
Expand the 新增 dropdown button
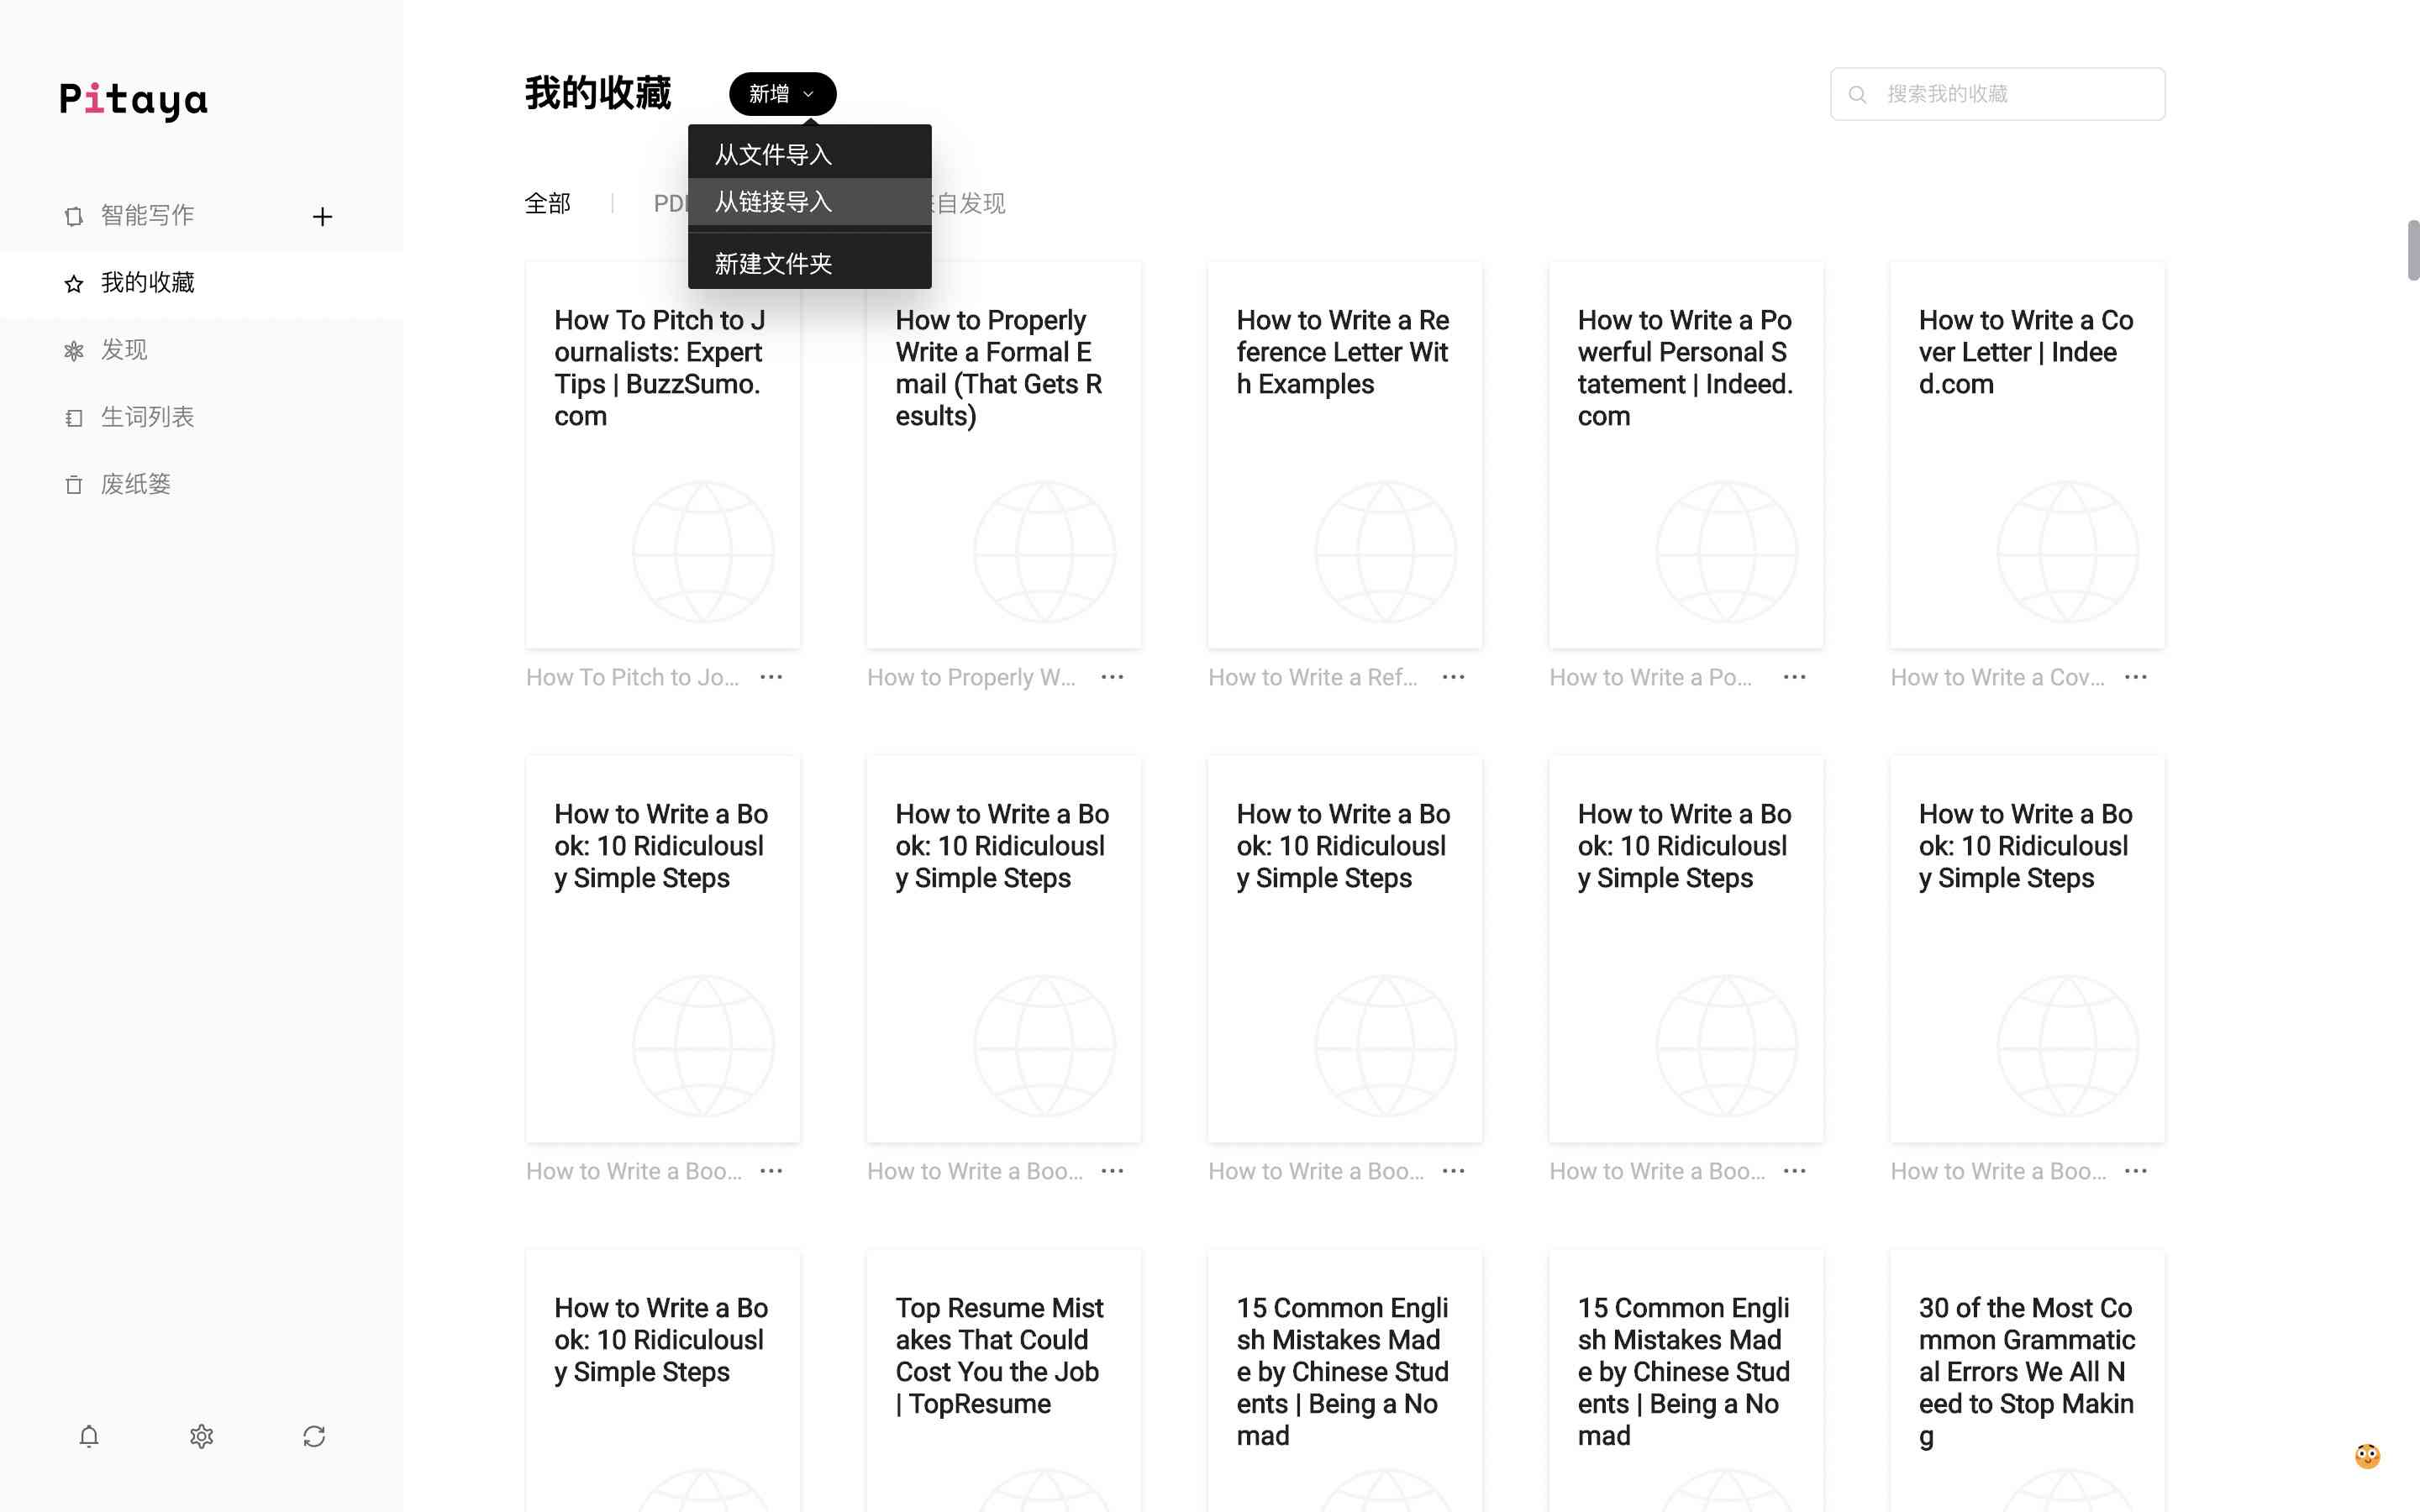[x=781, y=94]
